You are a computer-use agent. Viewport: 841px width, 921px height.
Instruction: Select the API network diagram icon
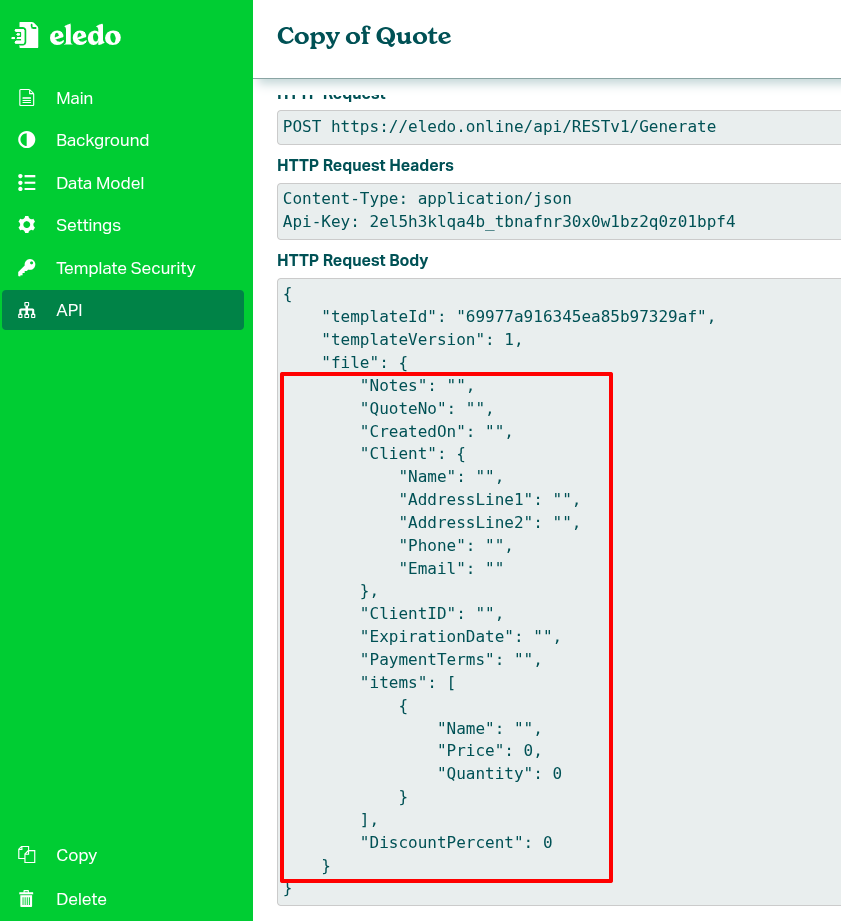pyautogui.click(x=29, y=310)
